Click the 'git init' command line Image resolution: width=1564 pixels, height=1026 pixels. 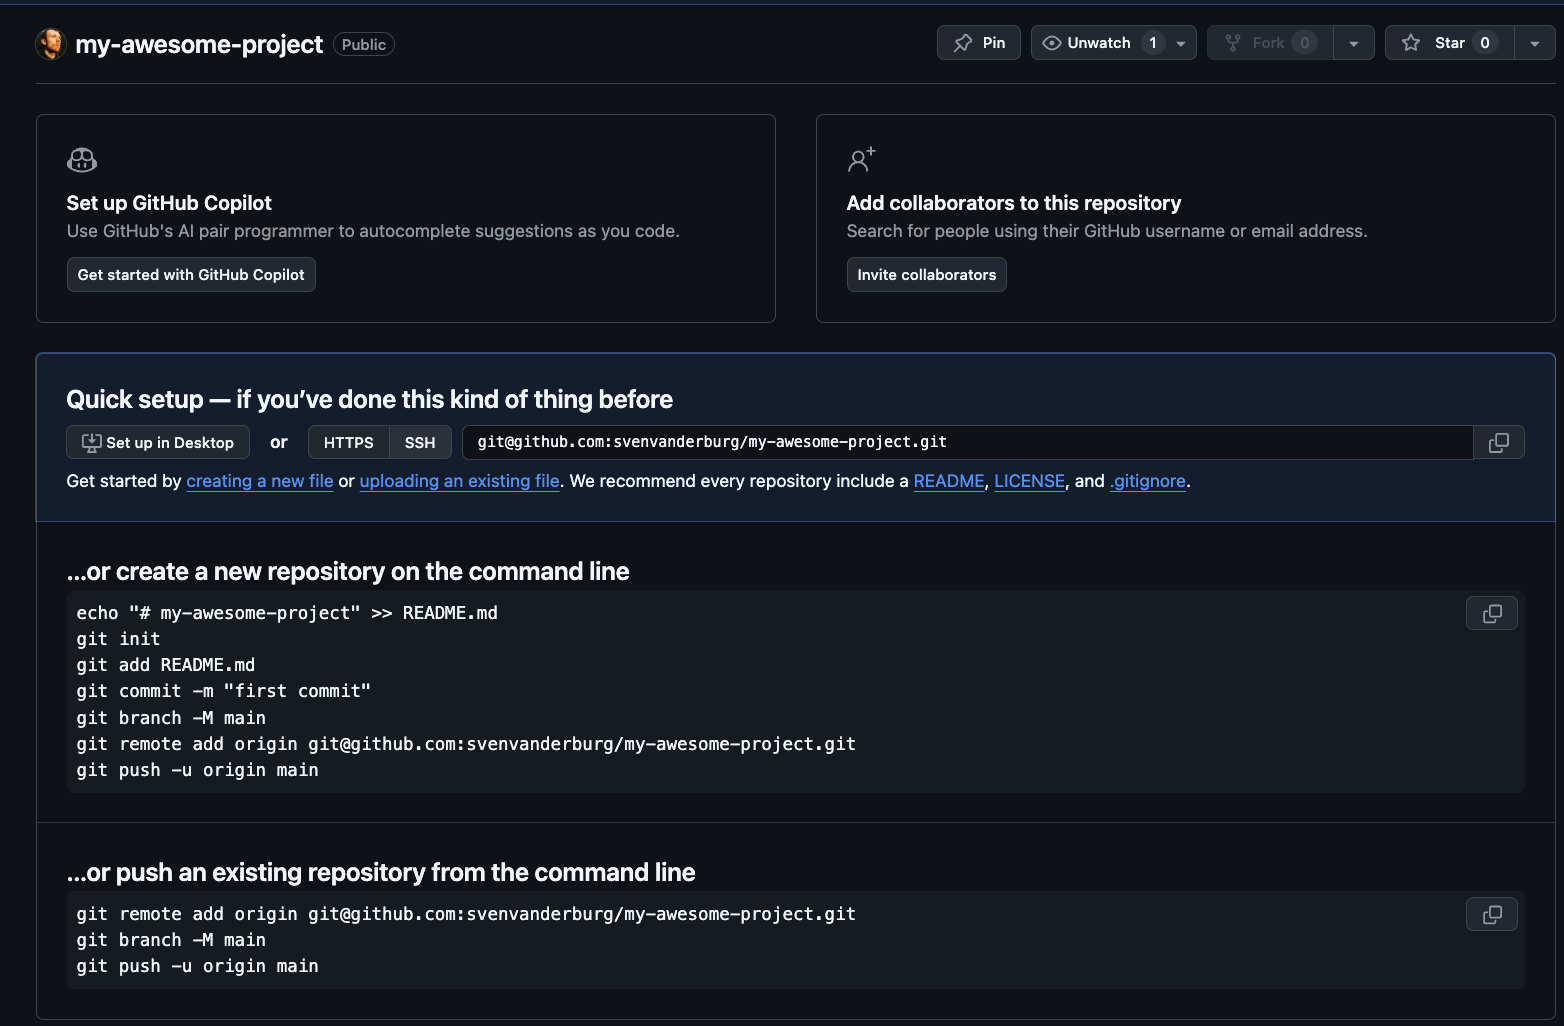click(118, 639)
